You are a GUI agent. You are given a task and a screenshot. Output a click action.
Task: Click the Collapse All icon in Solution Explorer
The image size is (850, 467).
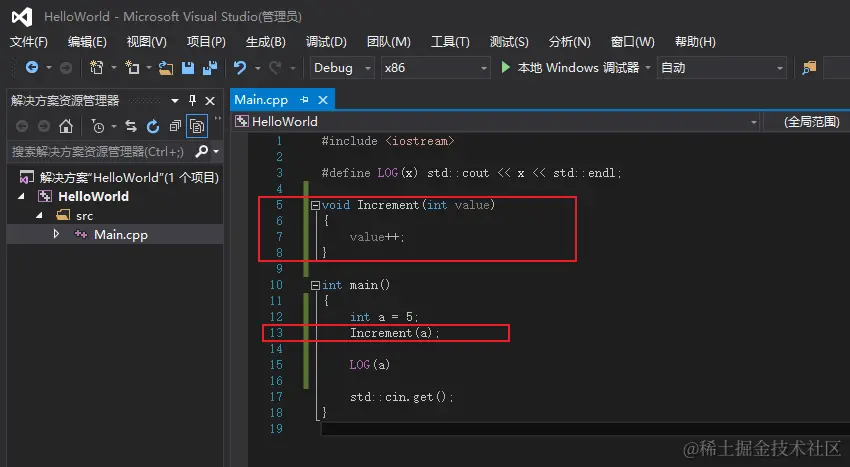click(x=175, y=126)
